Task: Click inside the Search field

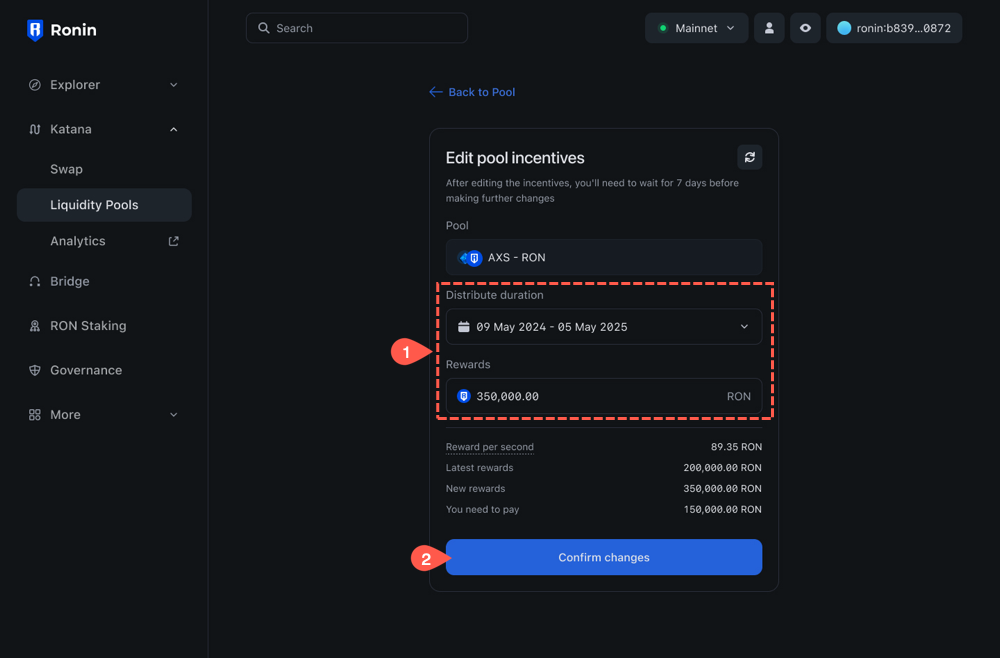Action: 356,28
